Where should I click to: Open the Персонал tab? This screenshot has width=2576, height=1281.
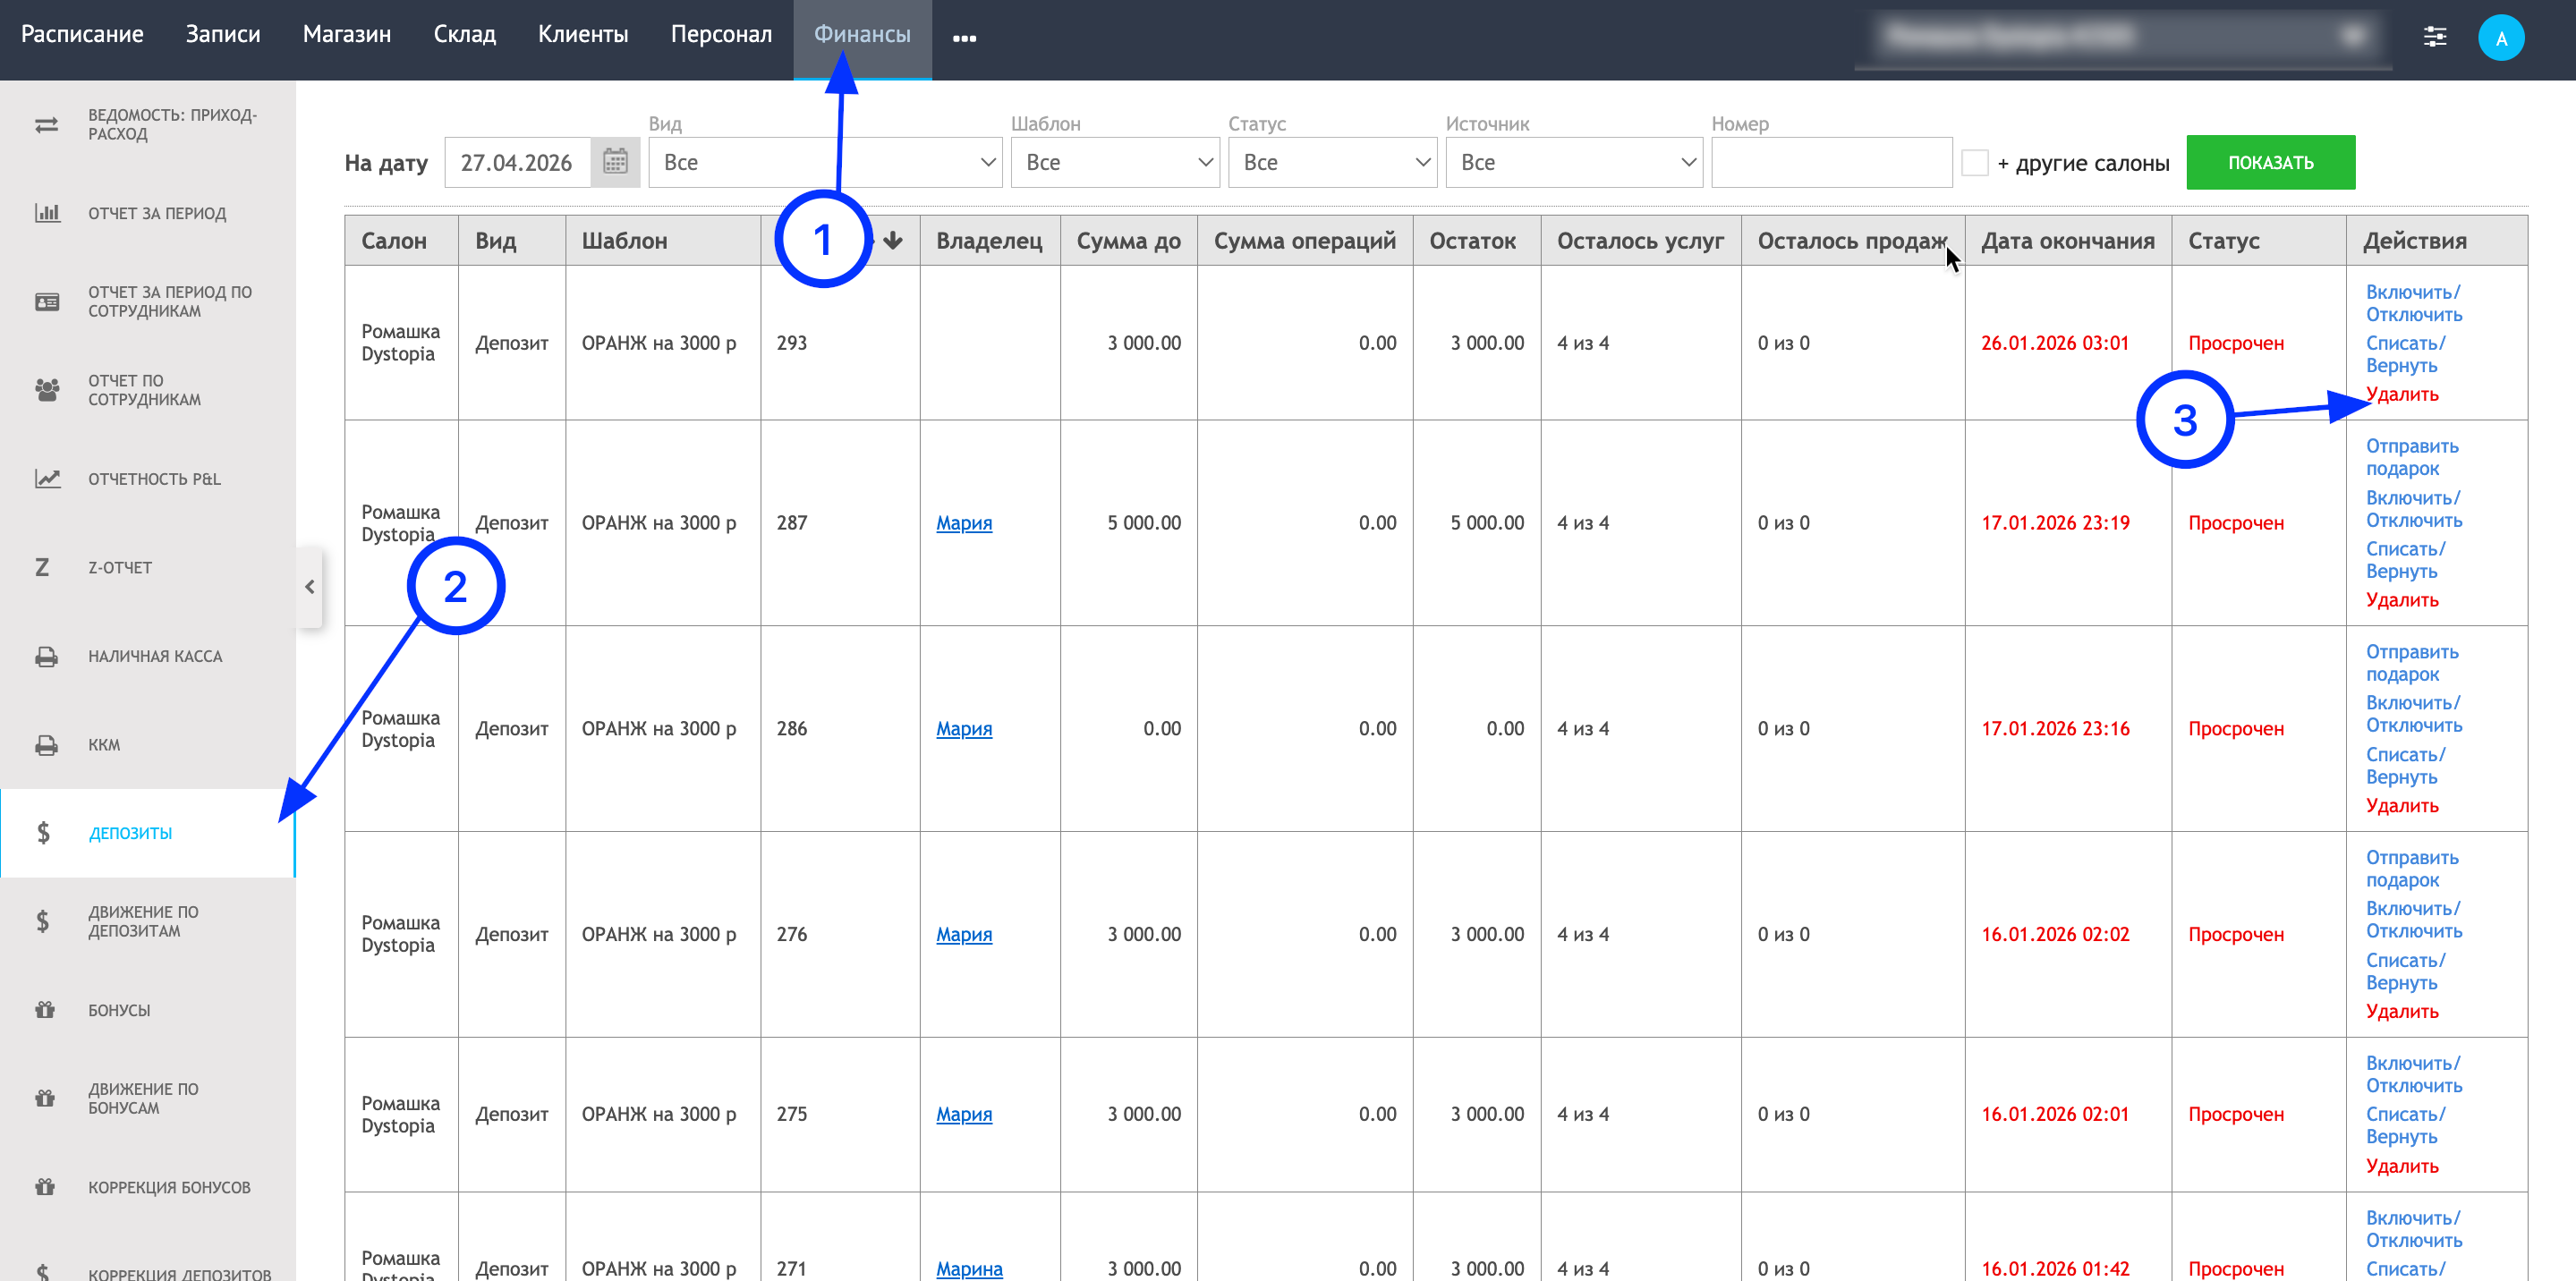point(721,34)
